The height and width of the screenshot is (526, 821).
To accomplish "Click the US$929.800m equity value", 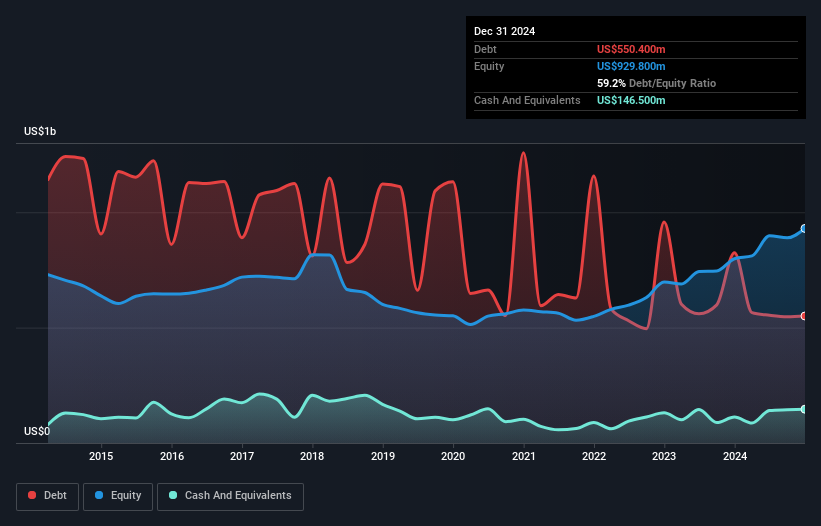I will point(631,66).
